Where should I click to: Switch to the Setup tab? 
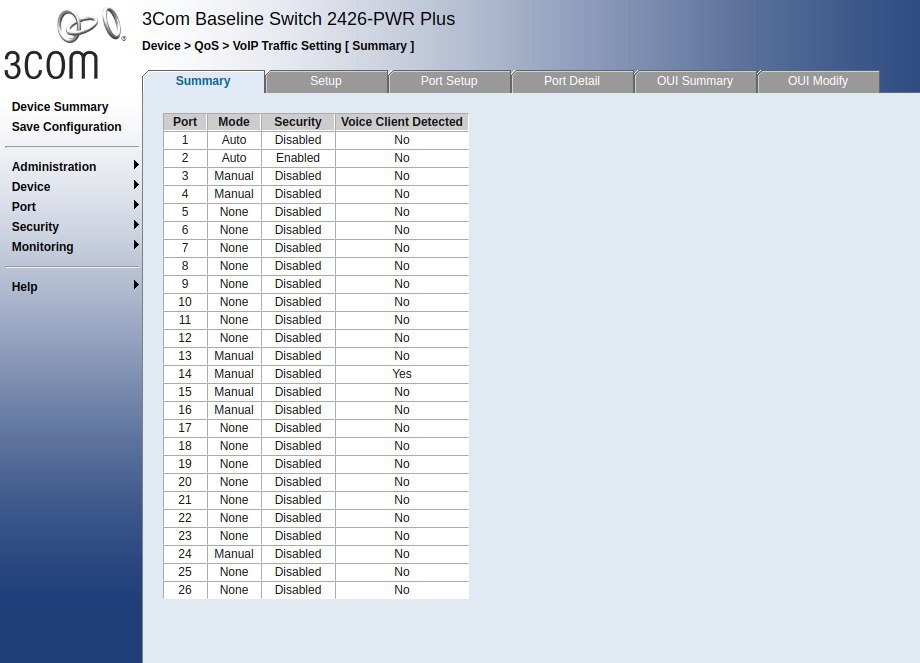pos(326,81)
